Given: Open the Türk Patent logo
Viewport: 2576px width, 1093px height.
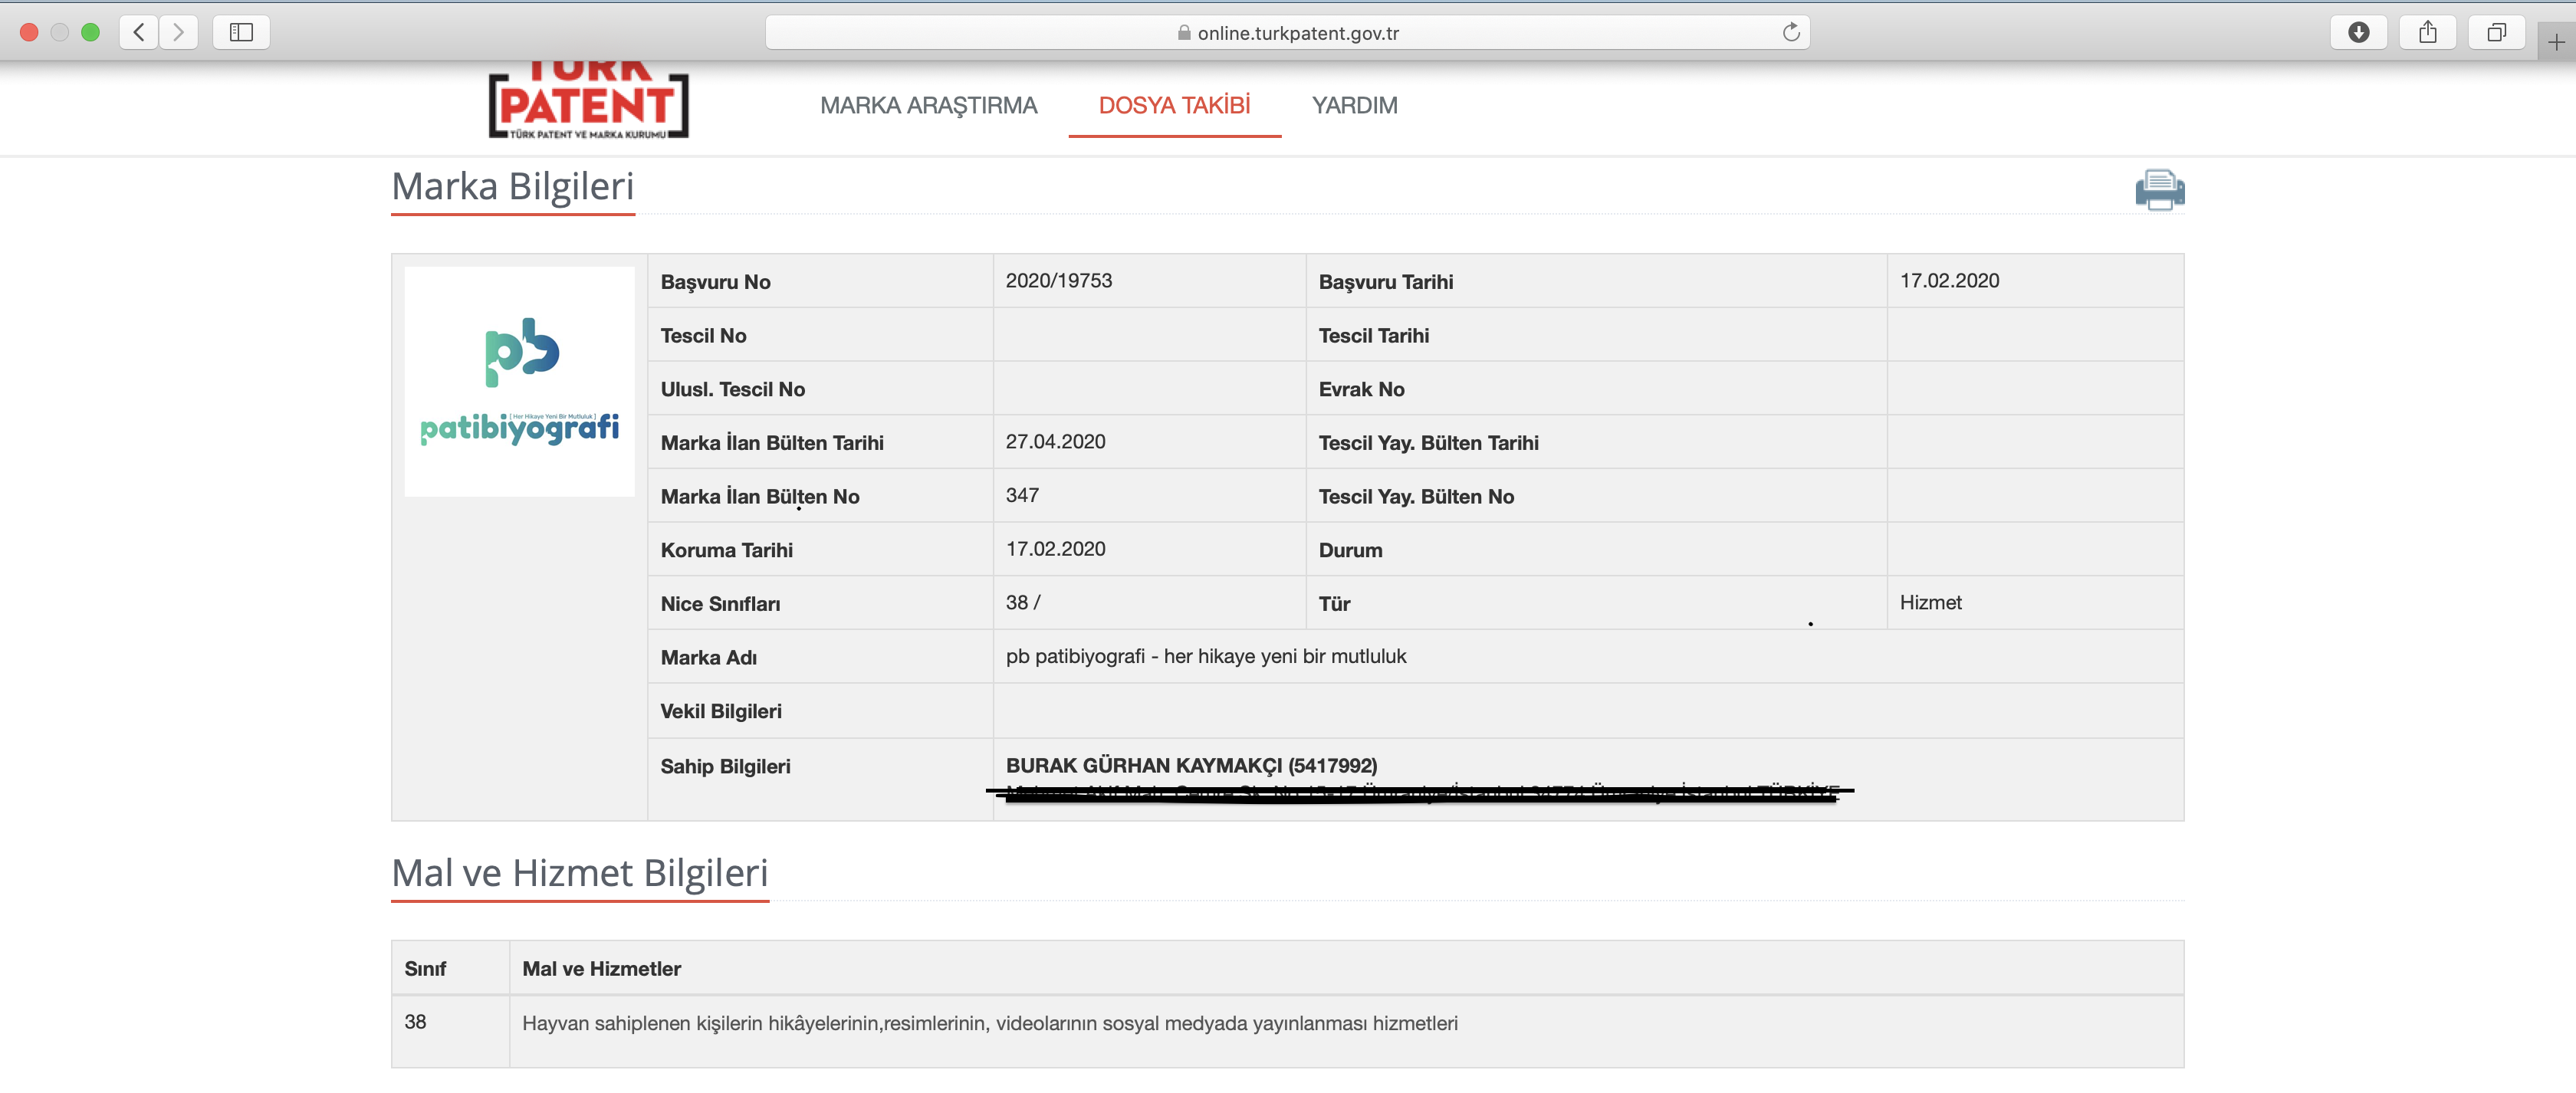Looking at the screenshot, I should tap(588, 100).
